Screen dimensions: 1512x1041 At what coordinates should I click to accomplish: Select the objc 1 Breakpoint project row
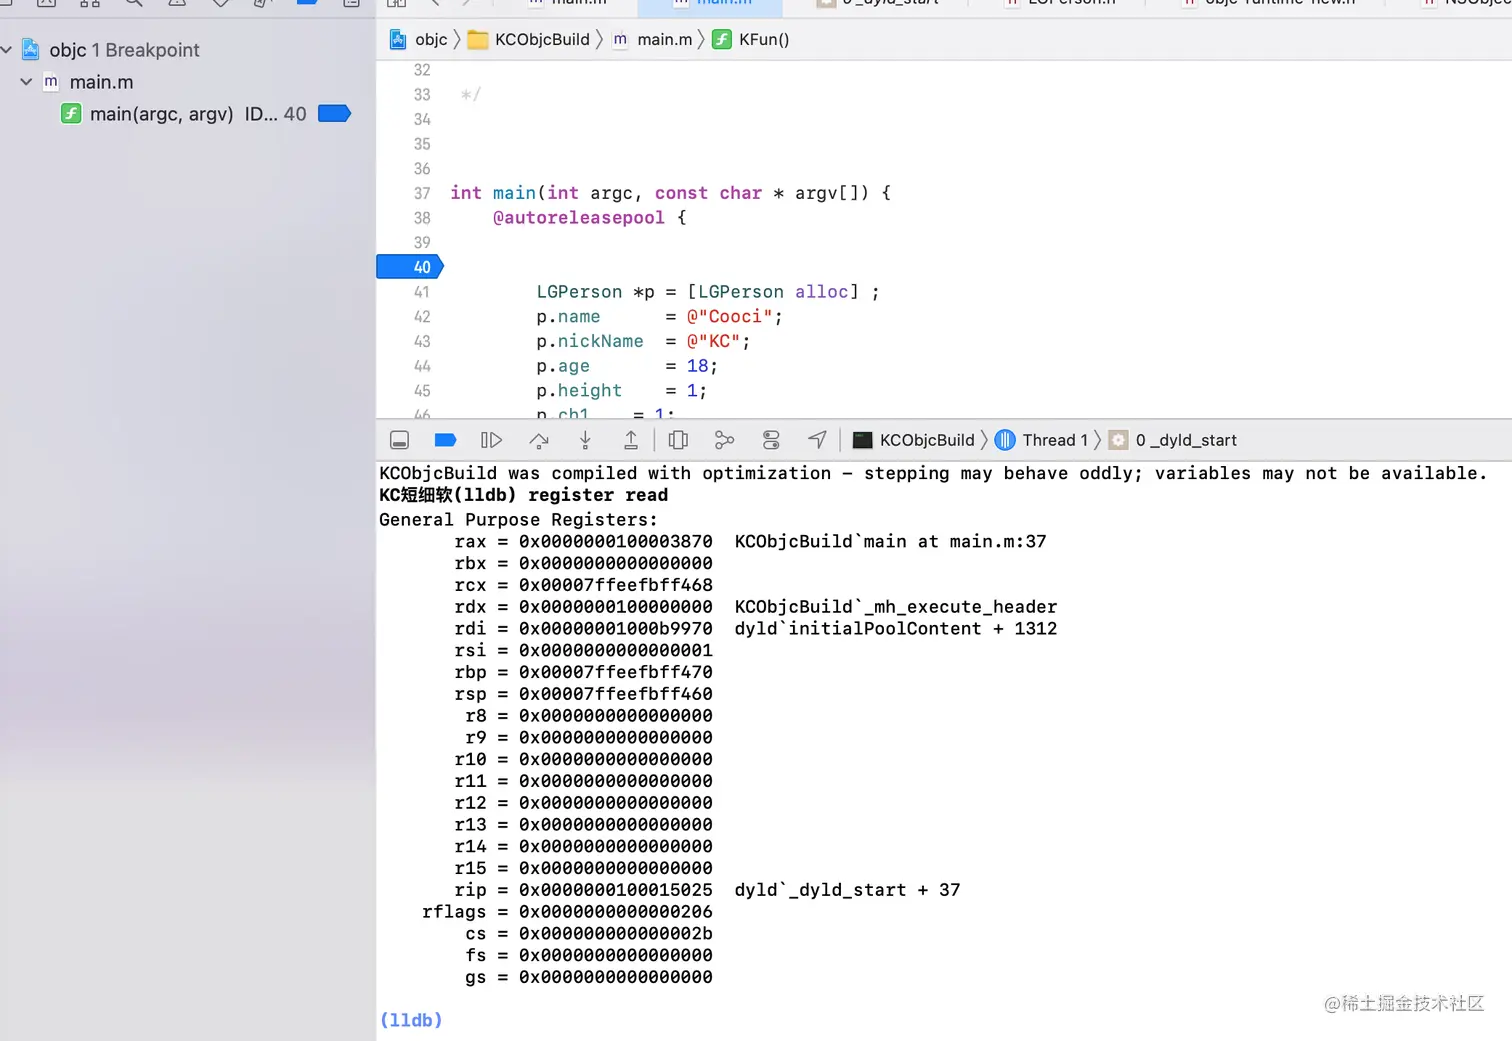(124, 50)
